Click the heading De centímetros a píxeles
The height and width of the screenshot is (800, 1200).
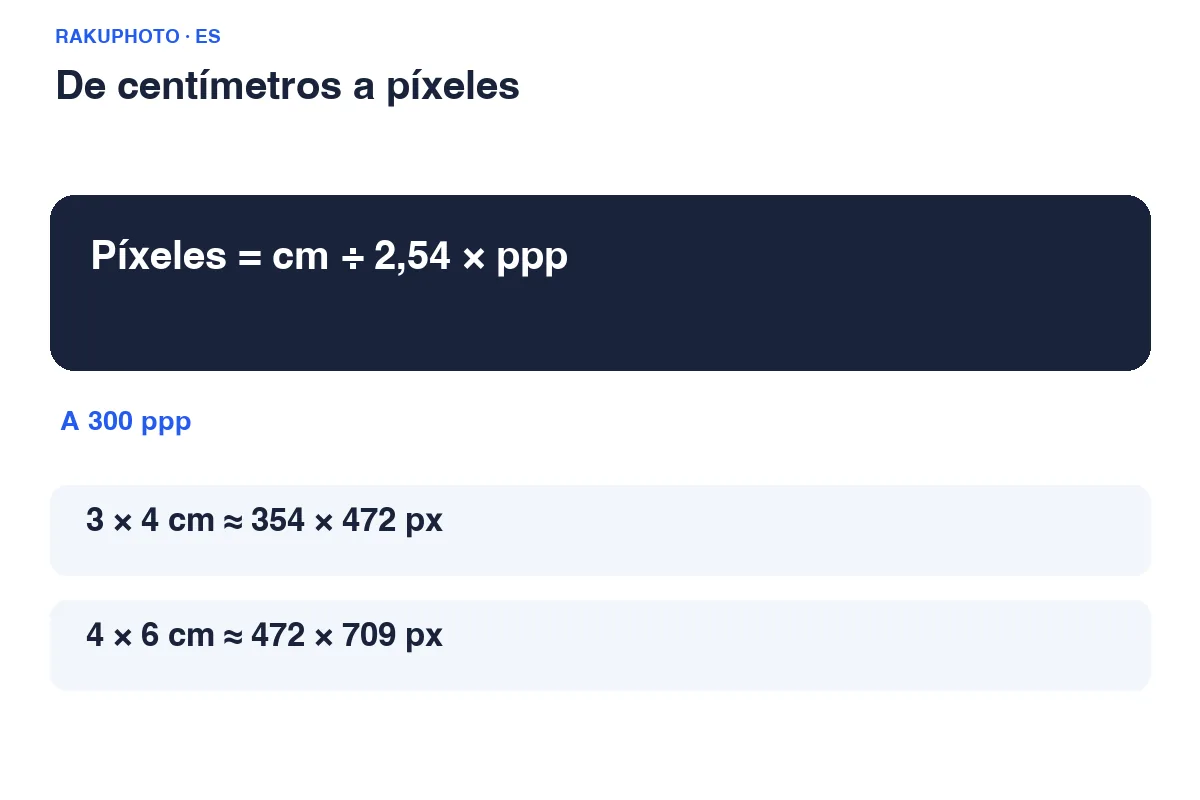288,86
